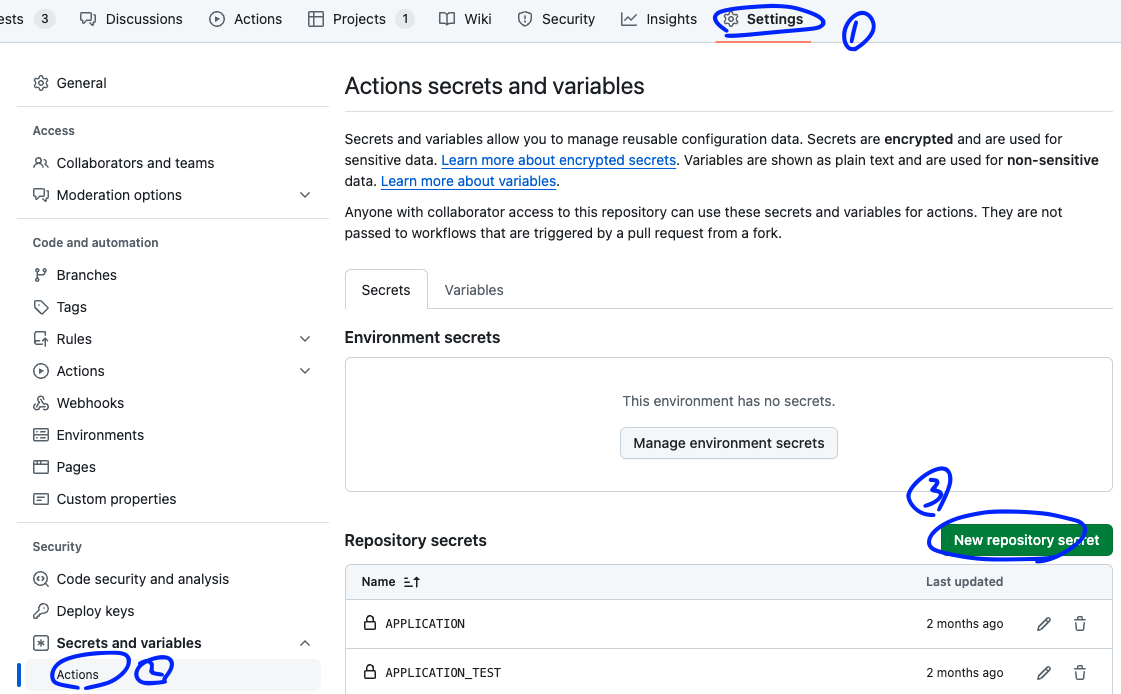Image resolution: width=1121 pixels, height=694 pixels.
Task: Click the New repository secret button
Action: point(1018,539)
